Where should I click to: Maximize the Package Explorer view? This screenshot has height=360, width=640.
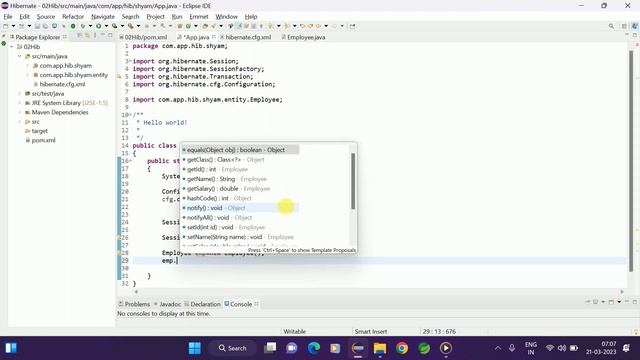(110, 36)
